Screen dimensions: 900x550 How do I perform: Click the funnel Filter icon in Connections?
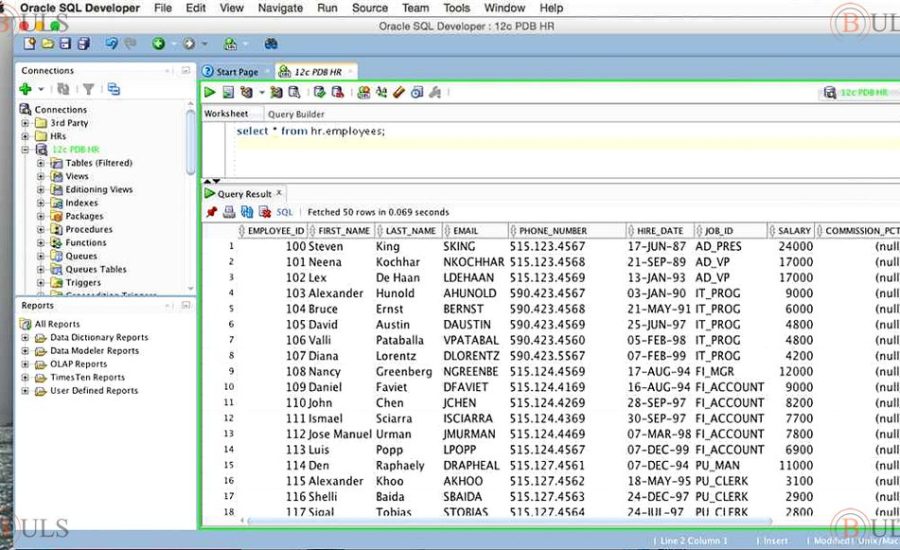coord(88,89)
